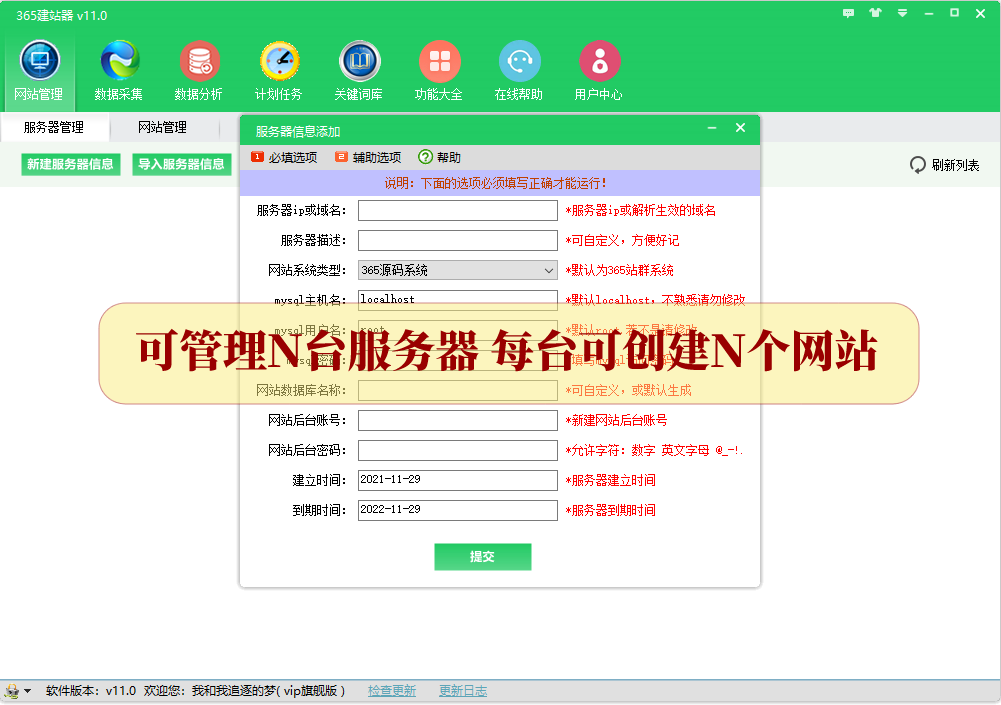
Task: Click the 新建服务器信息 button
Action: coord(71,164)
